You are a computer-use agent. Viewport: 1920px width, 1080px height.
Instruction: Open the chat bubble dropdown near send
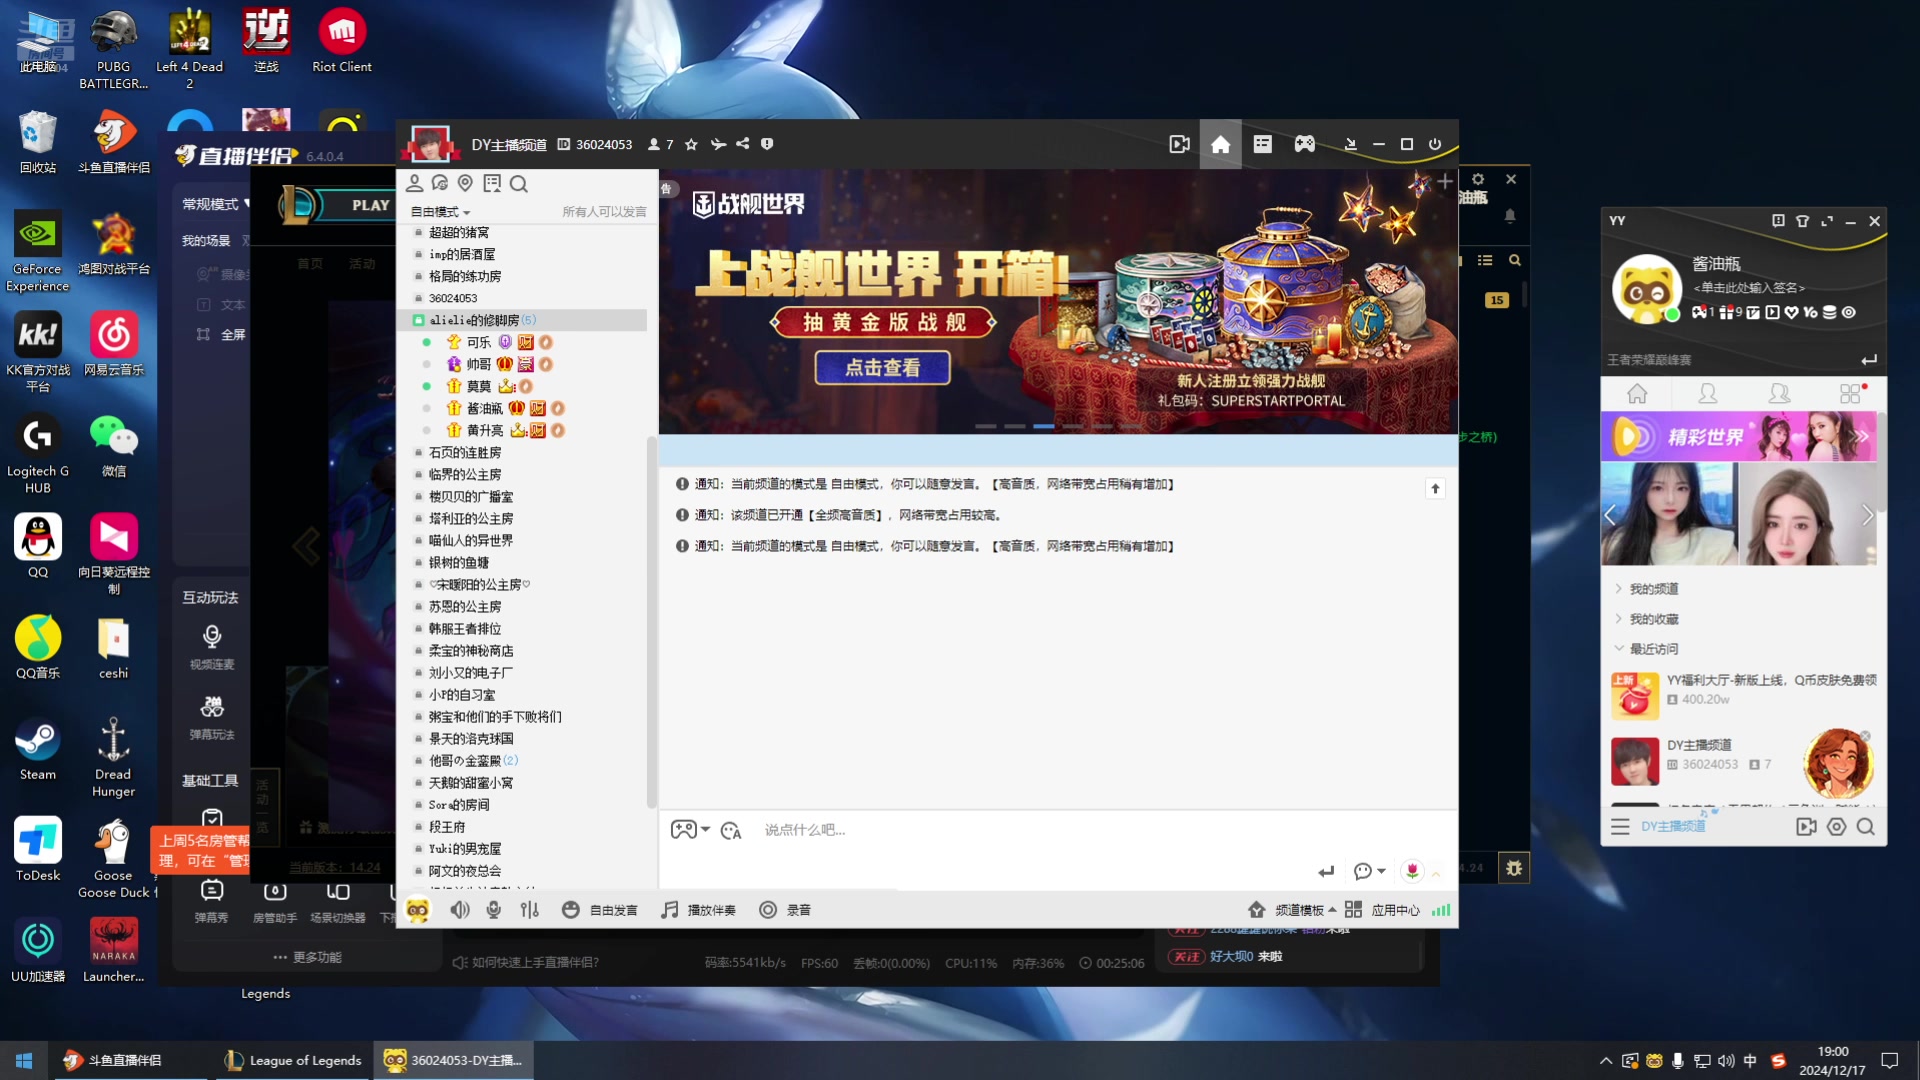[1369, 872]
